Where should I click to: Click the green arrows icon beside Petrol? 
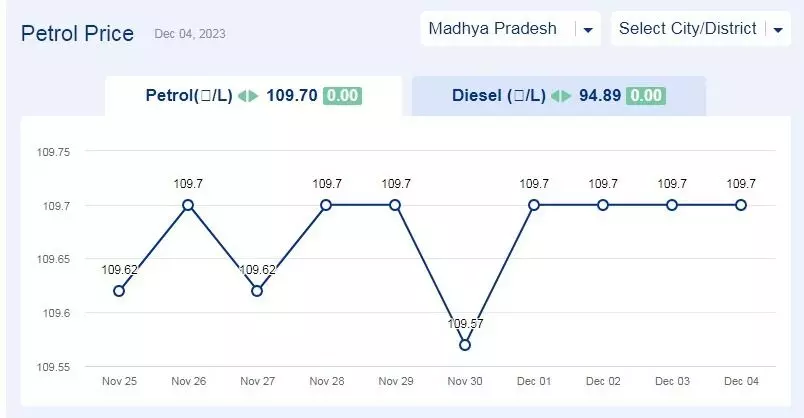pos(248,96)
